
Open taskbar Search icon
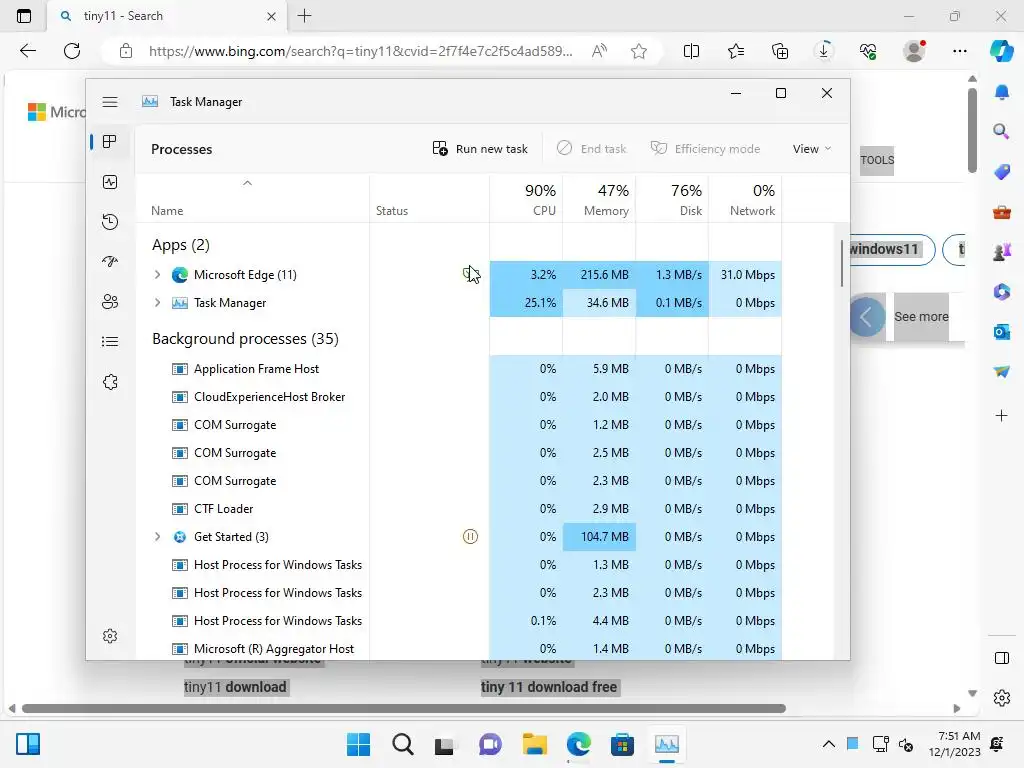pyautogui.click(x=403, y=744)
